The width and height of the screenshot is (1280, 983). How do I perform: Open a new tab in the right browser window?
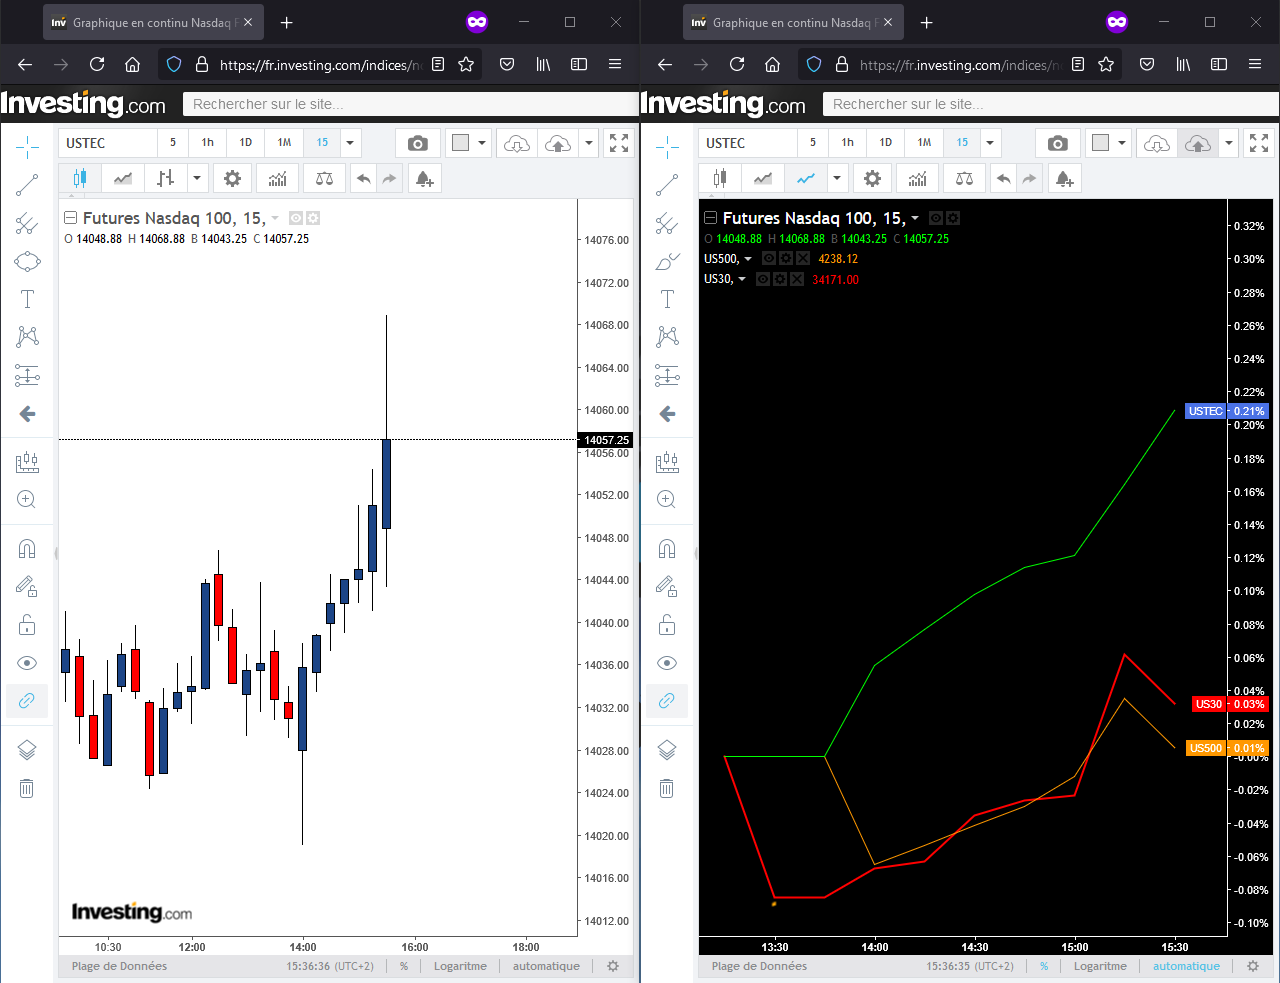click(927, 22)
